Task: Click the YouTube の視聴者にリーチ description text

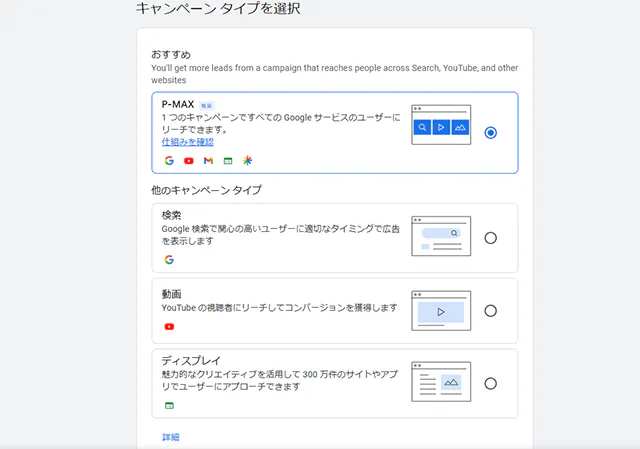Action: coord(279,308)
